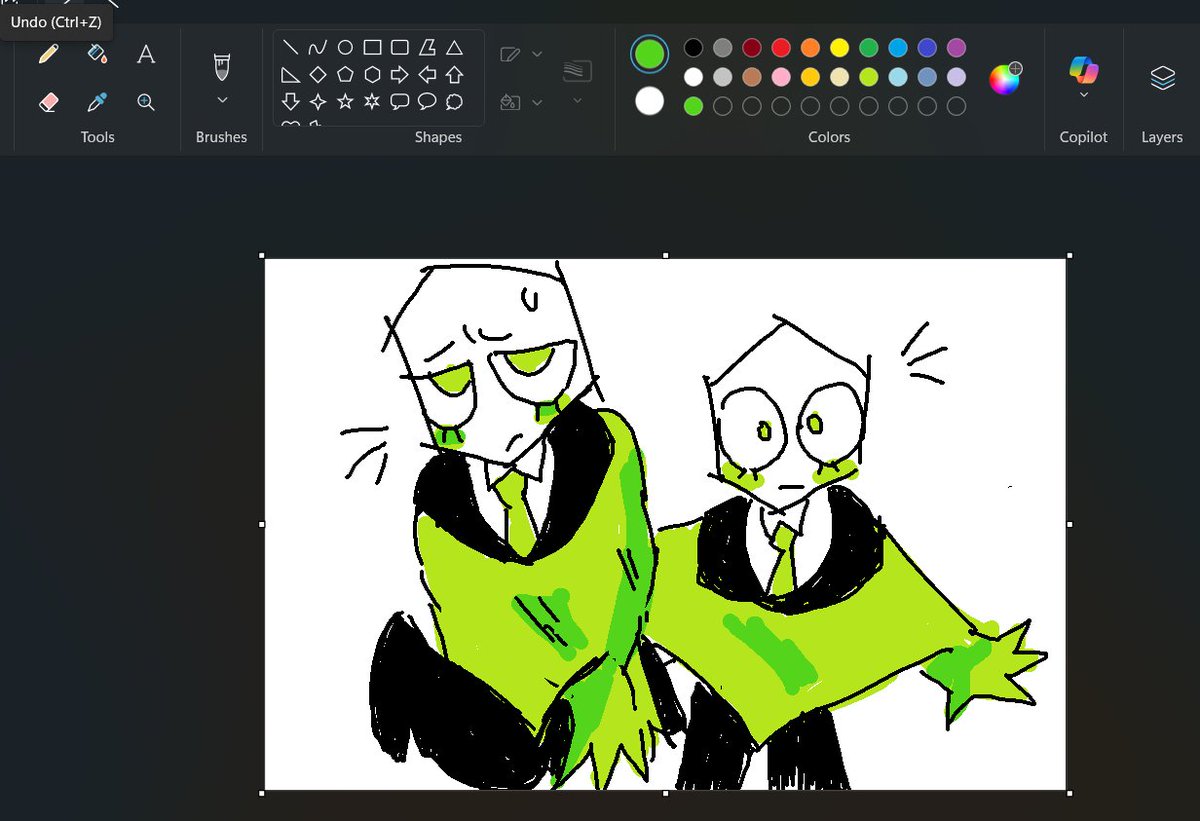Image resolution: width=1200 pixels, height=821 pixels.
Task: Choose the Diamond shape
Action: coord(317,74)
